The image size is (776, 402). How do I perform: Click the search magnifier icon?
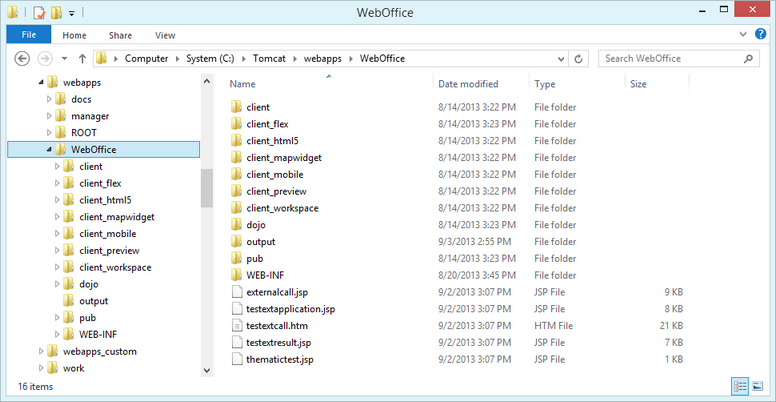748,58
